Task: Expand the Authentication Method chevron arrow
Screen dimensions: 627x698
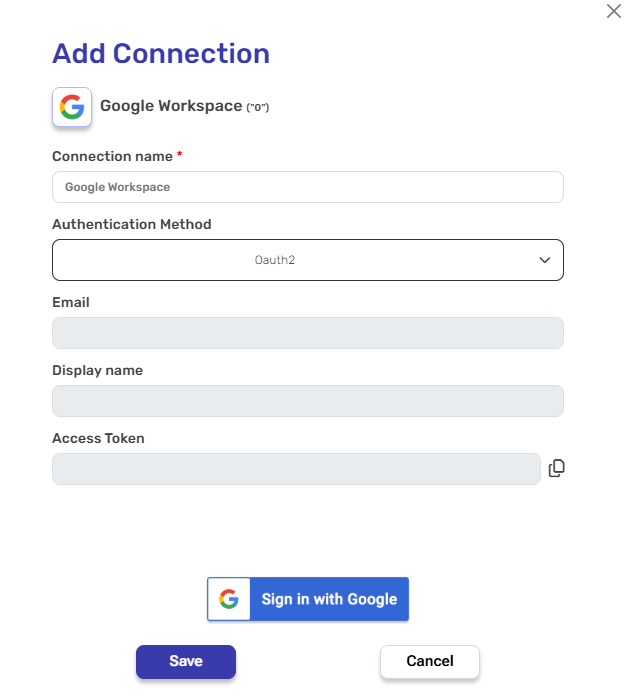Action: (545, 260)
